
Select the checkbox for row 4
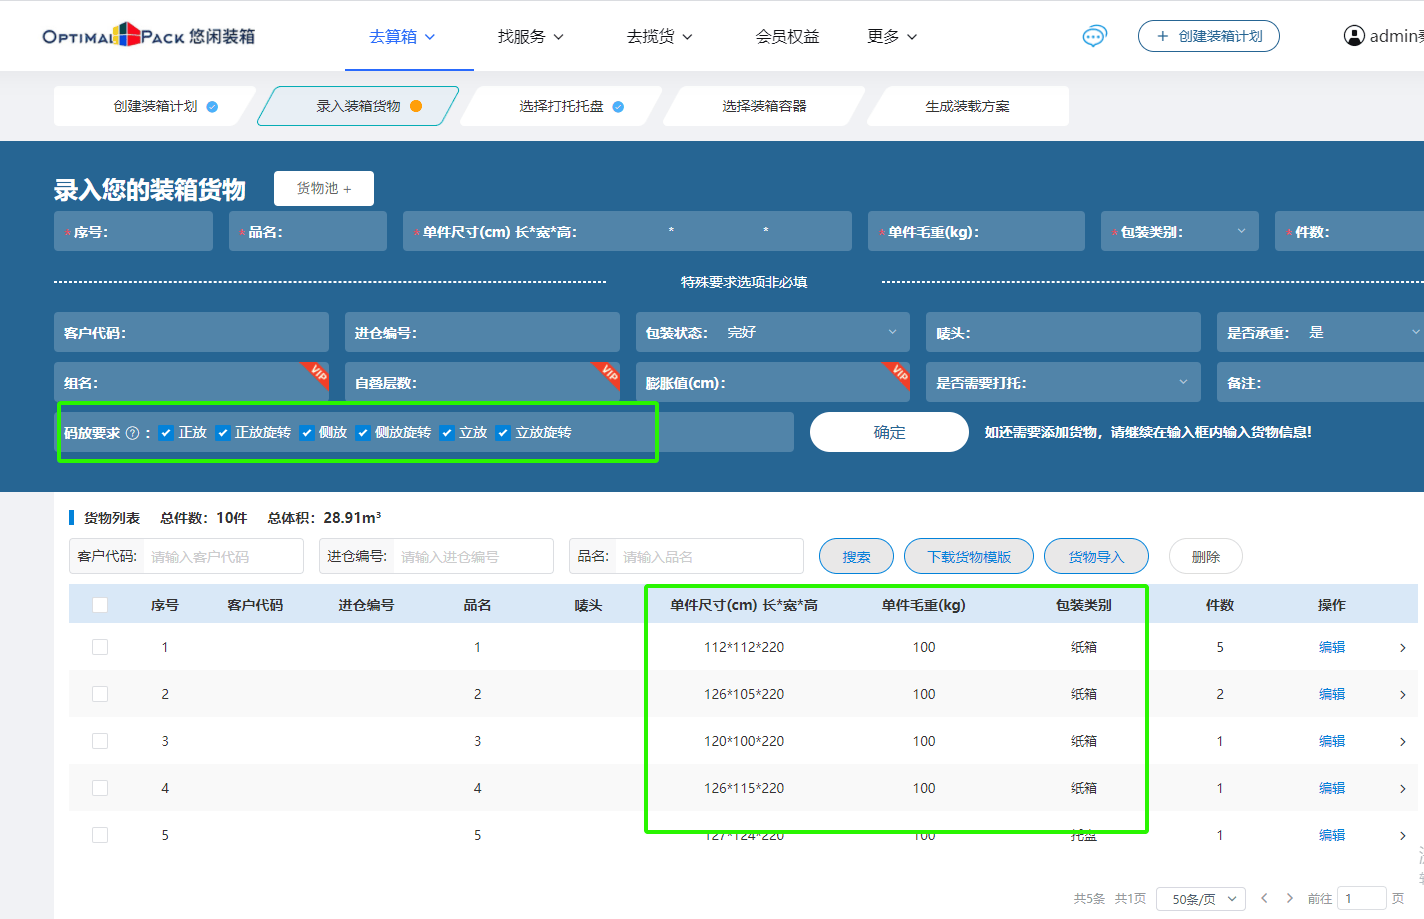click(x=100, y=788)
